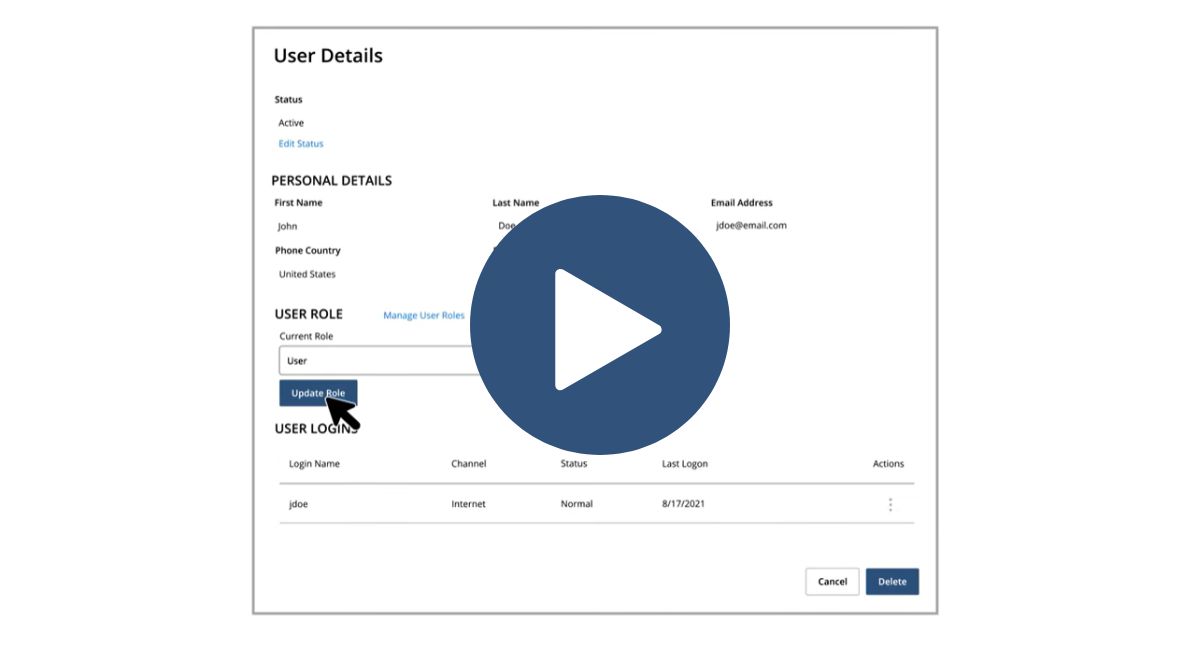
Task: Click the Last Logon column header
Action: coord(685,464)
